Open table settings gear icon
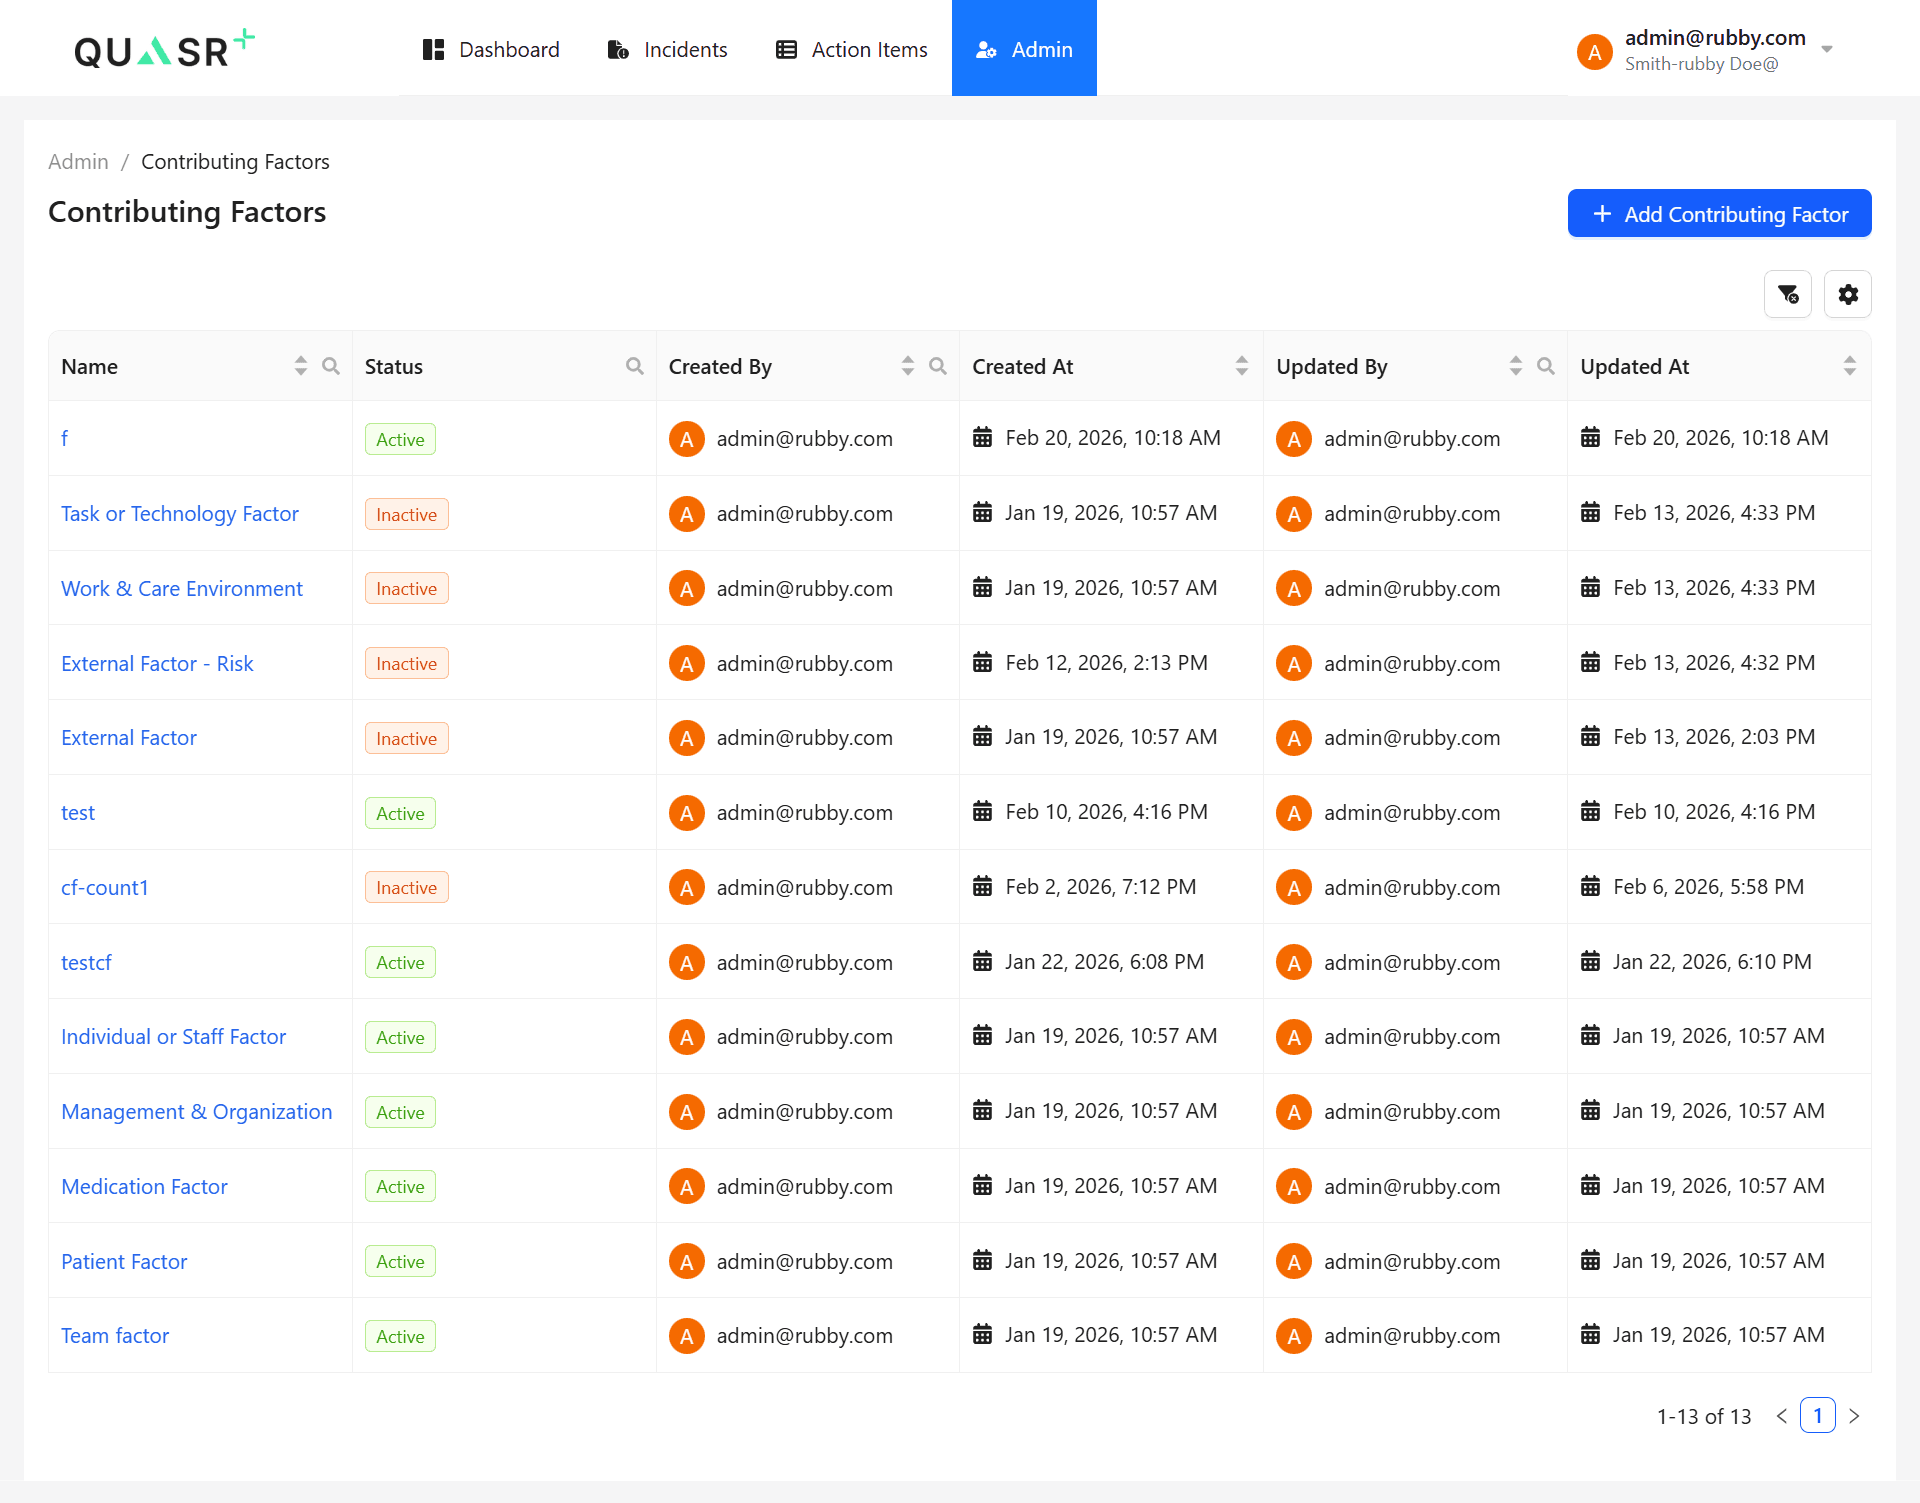Screen dimensions: 1920x1503 pyautogui.click(x=1848, y=294)
